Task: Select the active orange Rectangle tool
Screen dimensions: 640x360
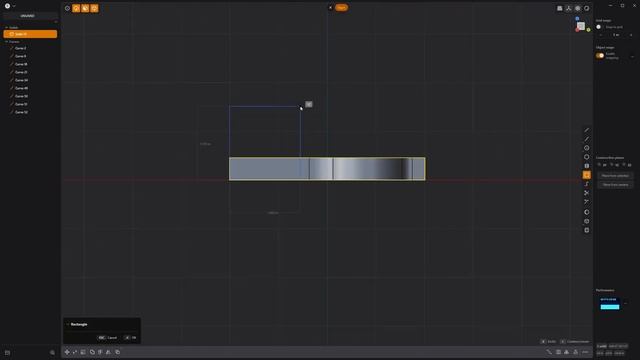Action: (x=587, y=175)
